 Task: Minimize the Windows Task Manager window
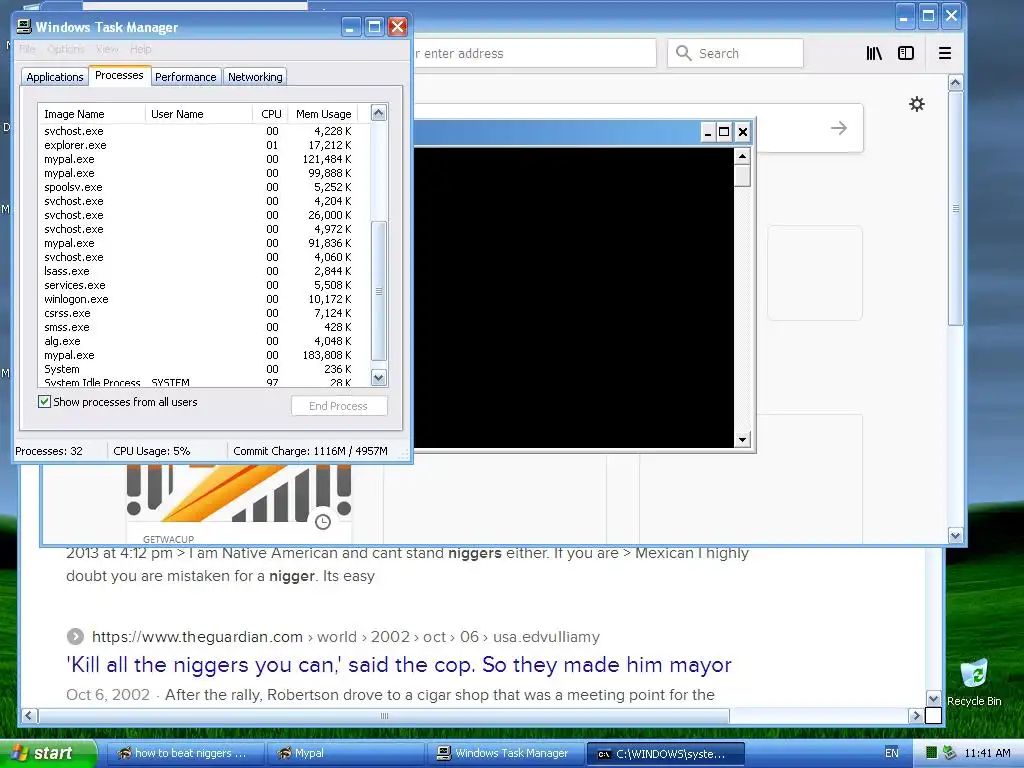(351, 27)
